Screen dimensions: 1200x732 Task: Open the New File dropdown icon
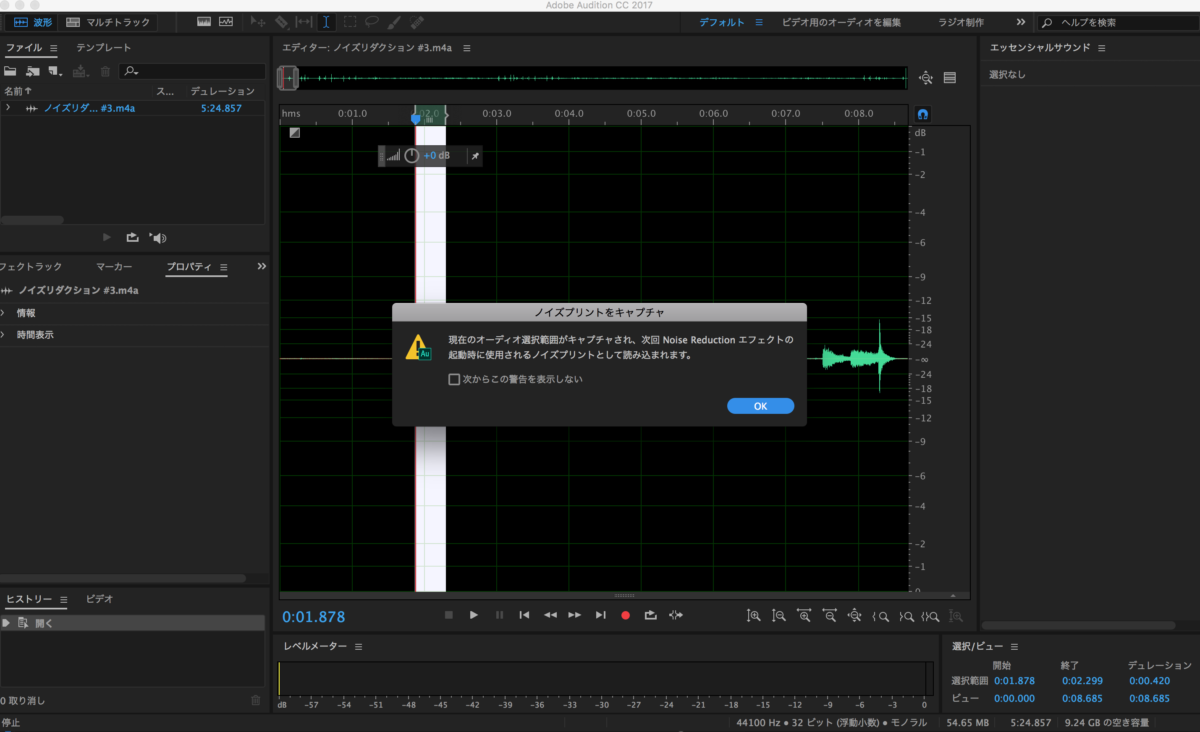(x=55, y=71)
